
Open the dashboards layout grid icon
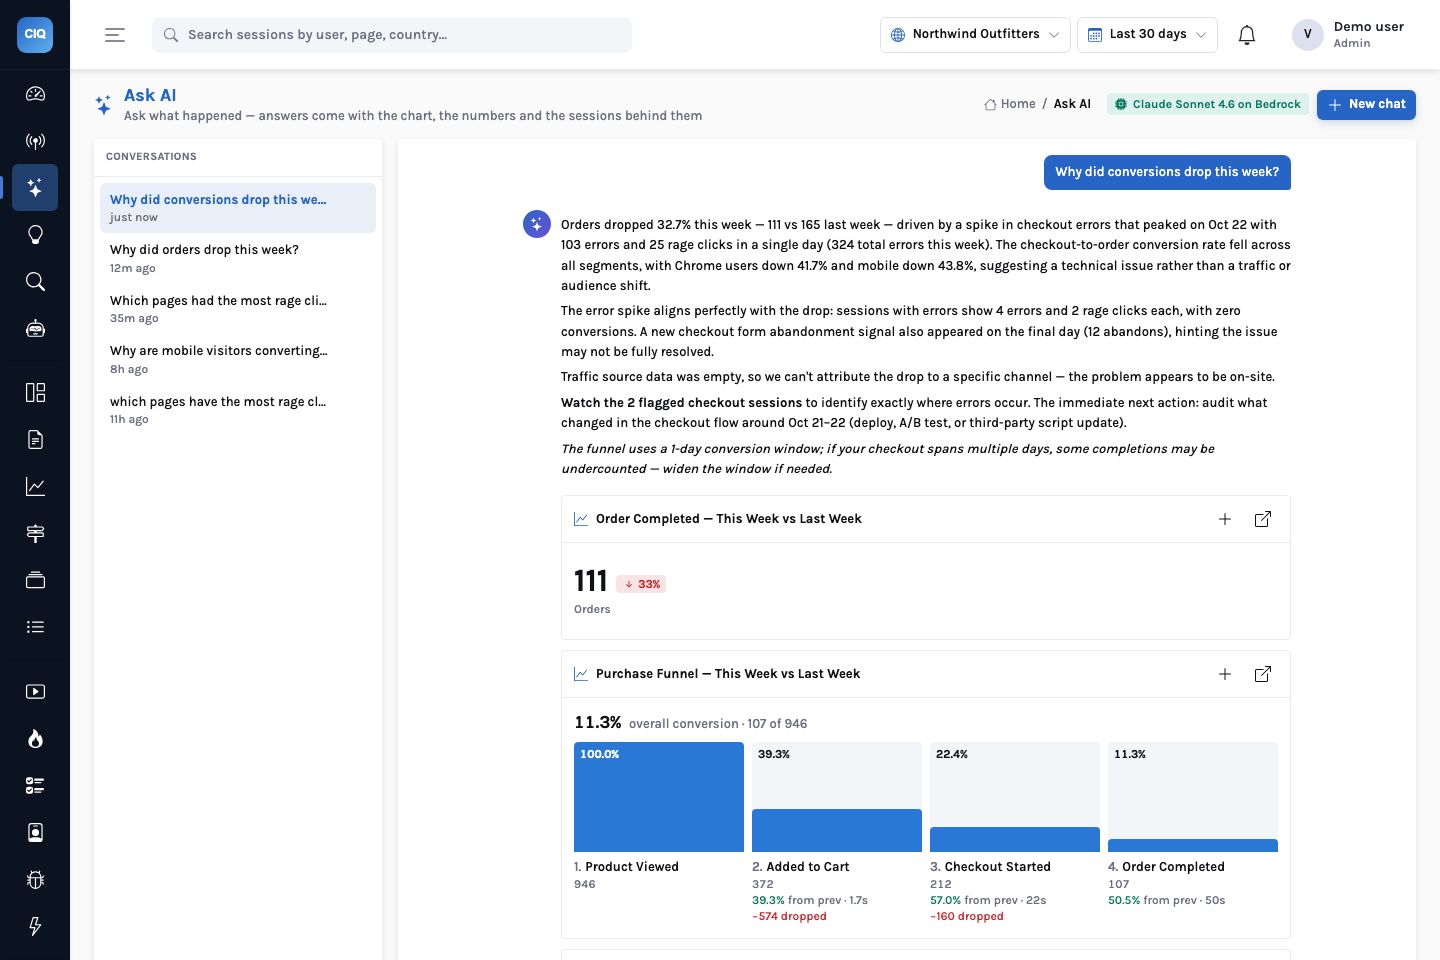[x=35, y=392]
